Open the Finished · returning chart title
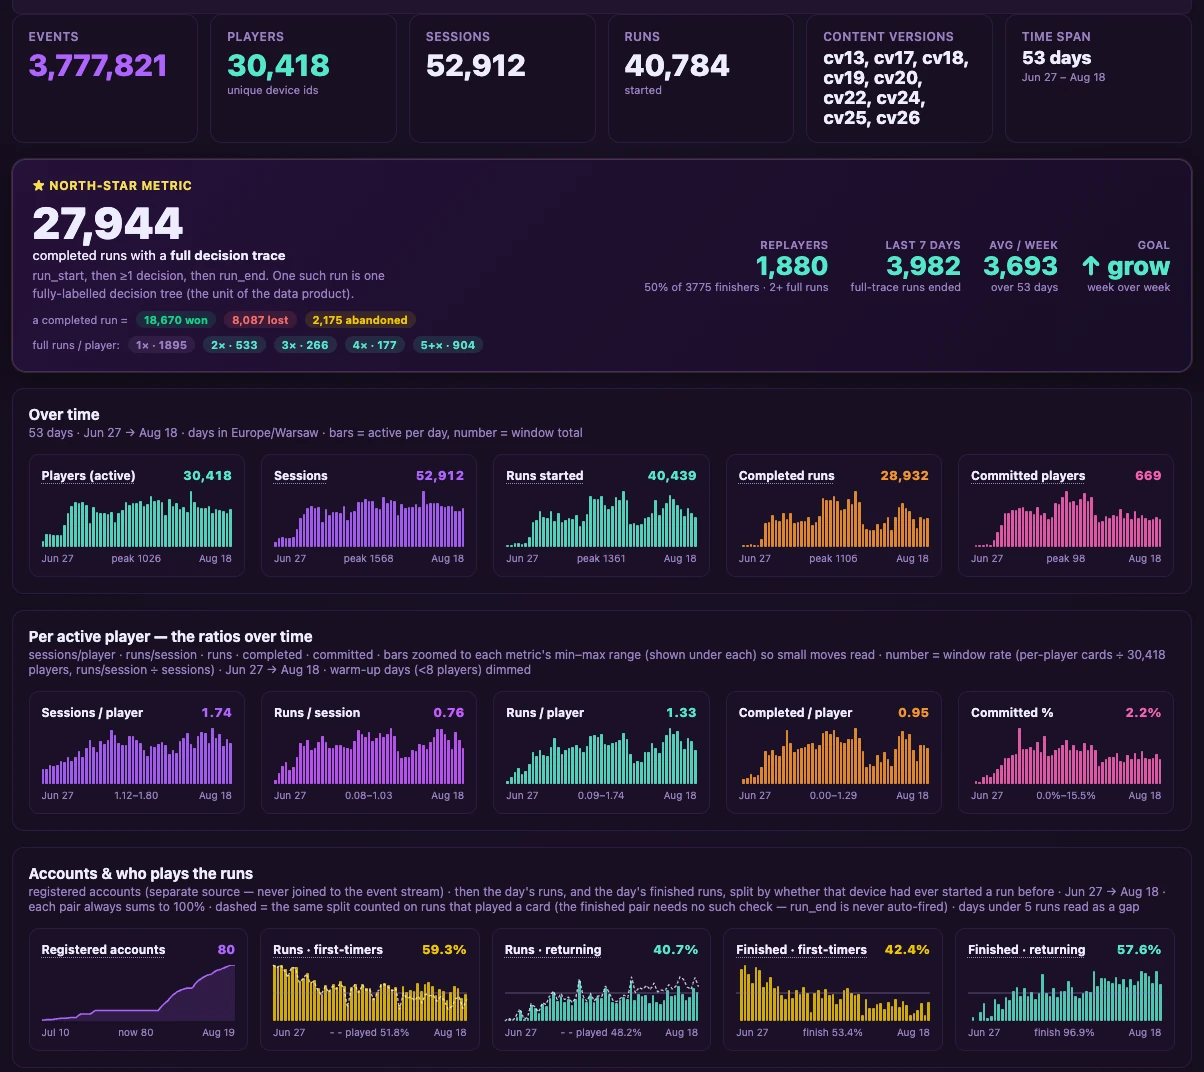 click(x=1026, y=950)
